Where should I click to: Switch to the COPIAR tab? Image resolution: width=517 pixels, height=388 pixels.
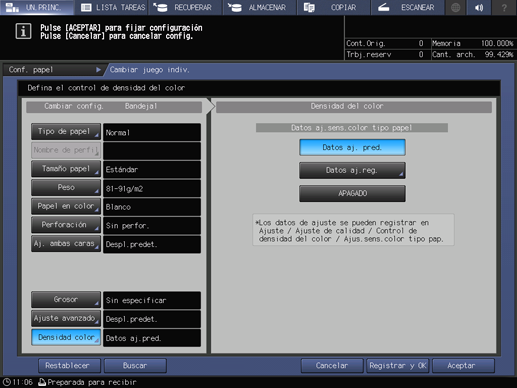point(334,7)
